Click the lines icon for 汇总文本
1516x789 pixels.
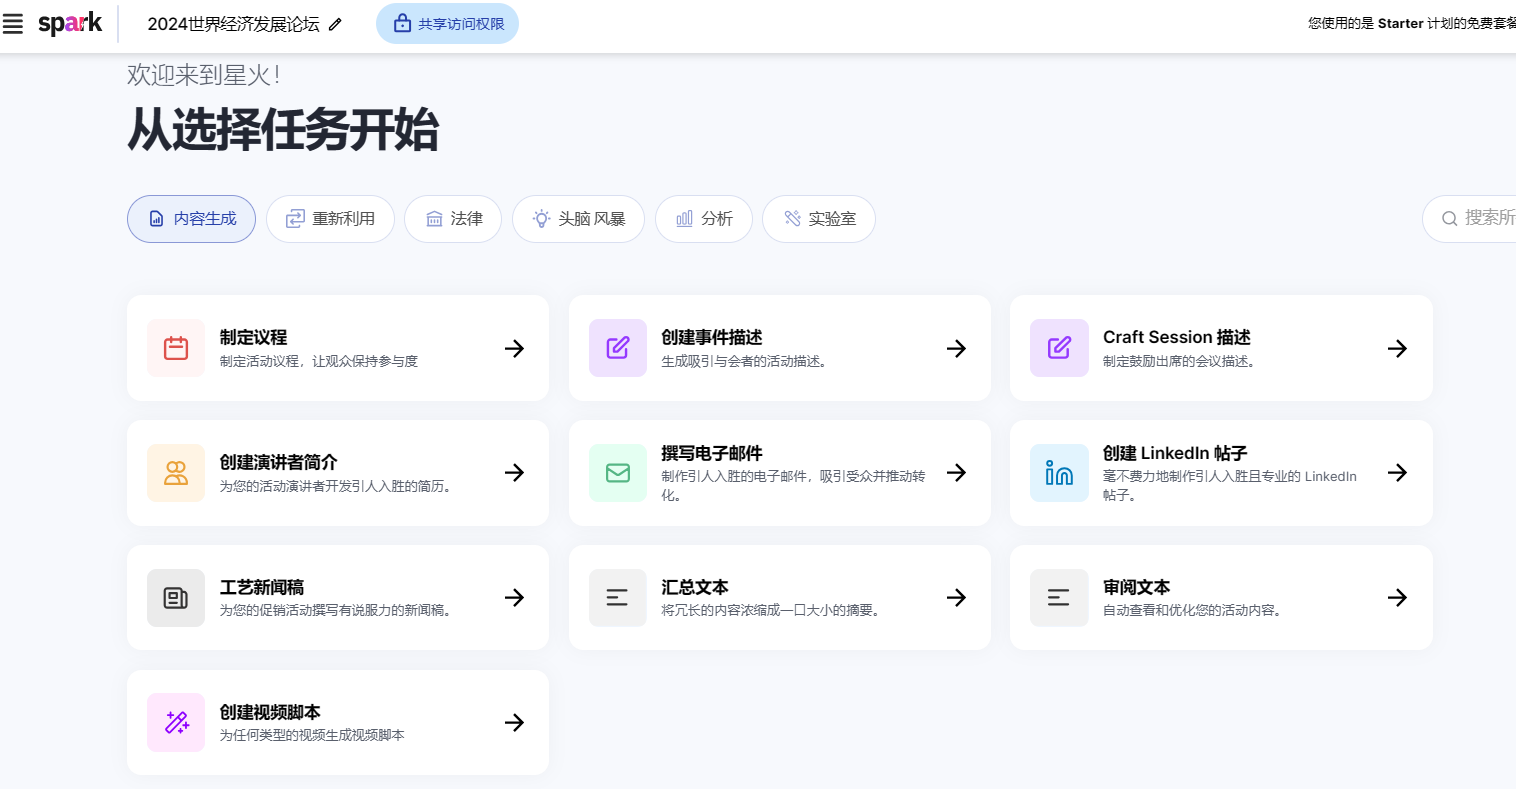point(618,598)
